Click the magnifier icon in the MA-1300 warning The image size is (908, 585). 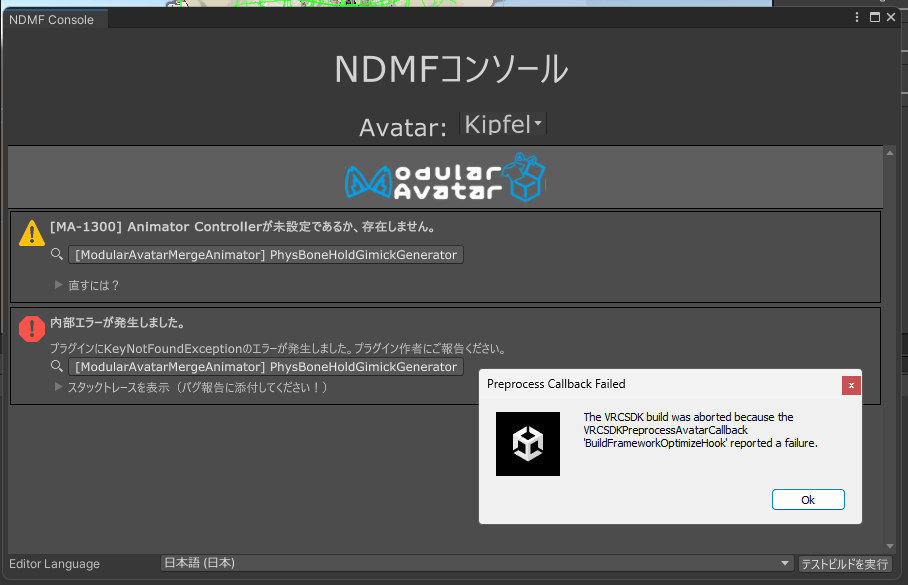(58, 255)
